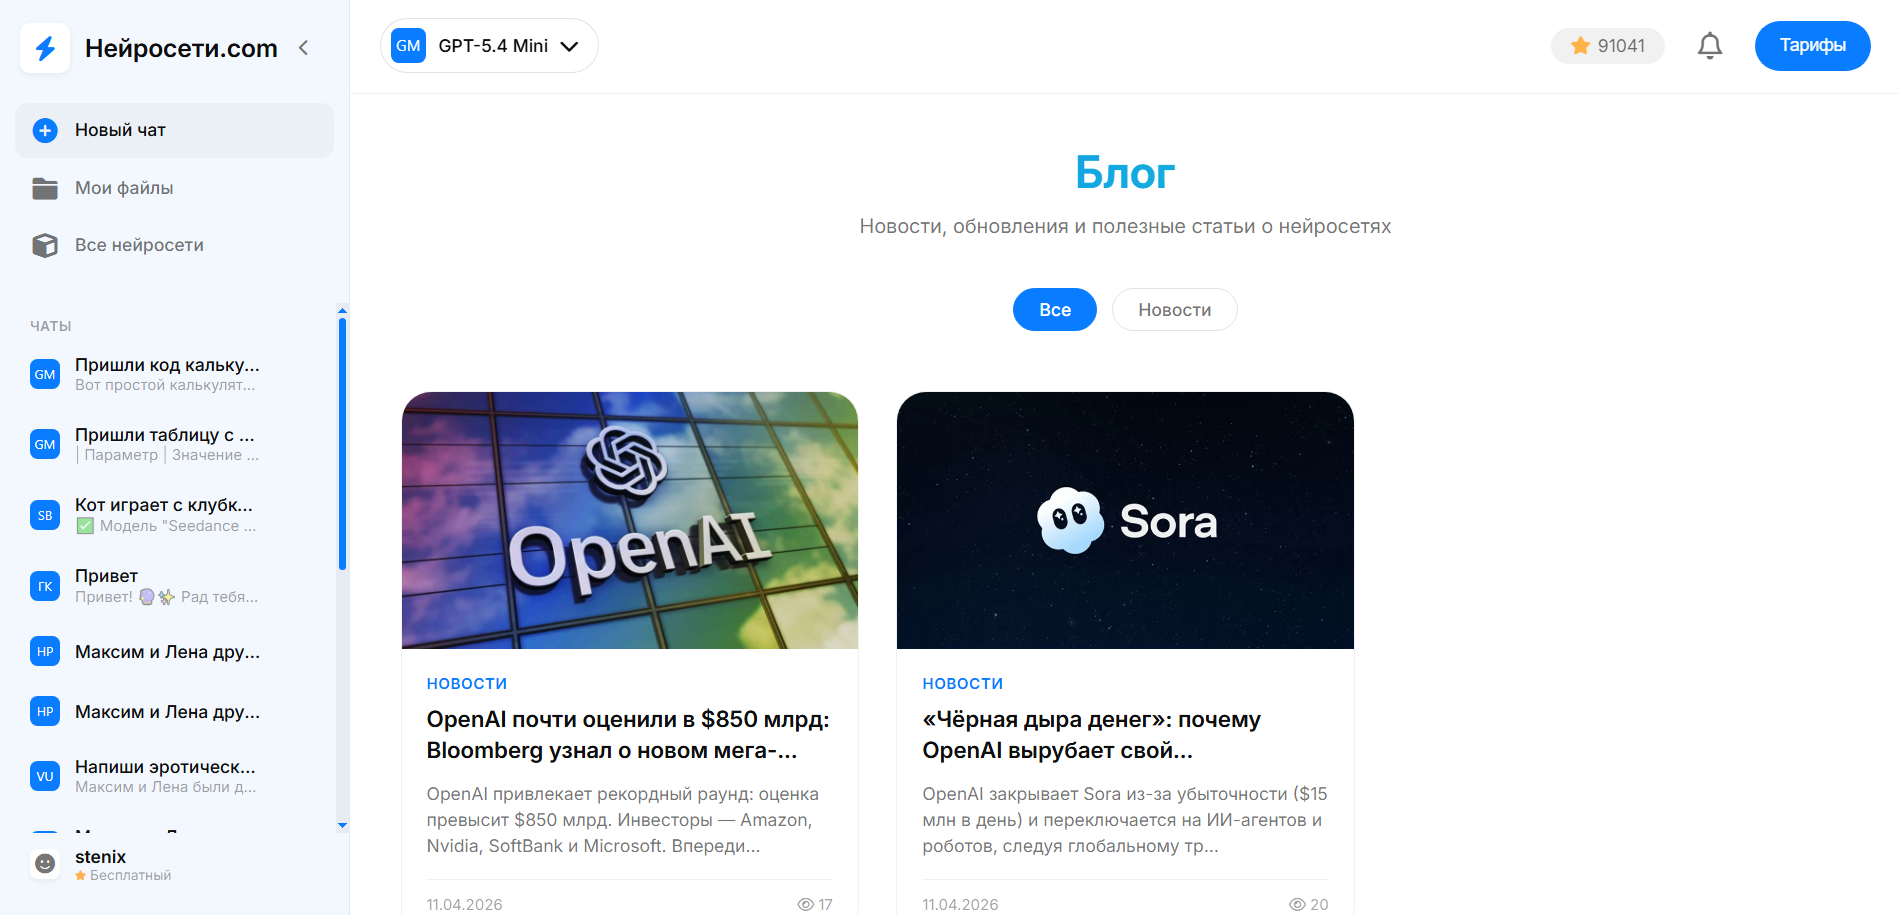Switch to the Новости filter tab

pos(1174,310)
